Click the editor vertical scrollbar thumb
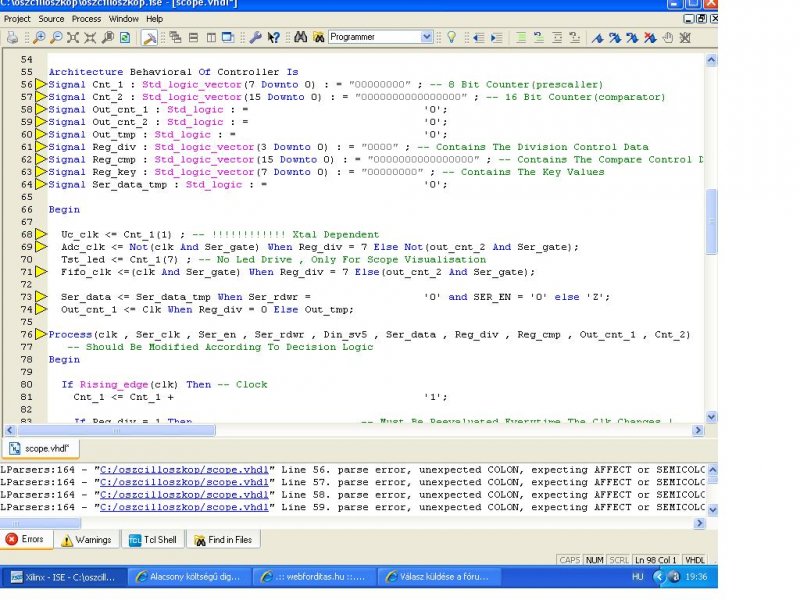 tap(711, 221)
